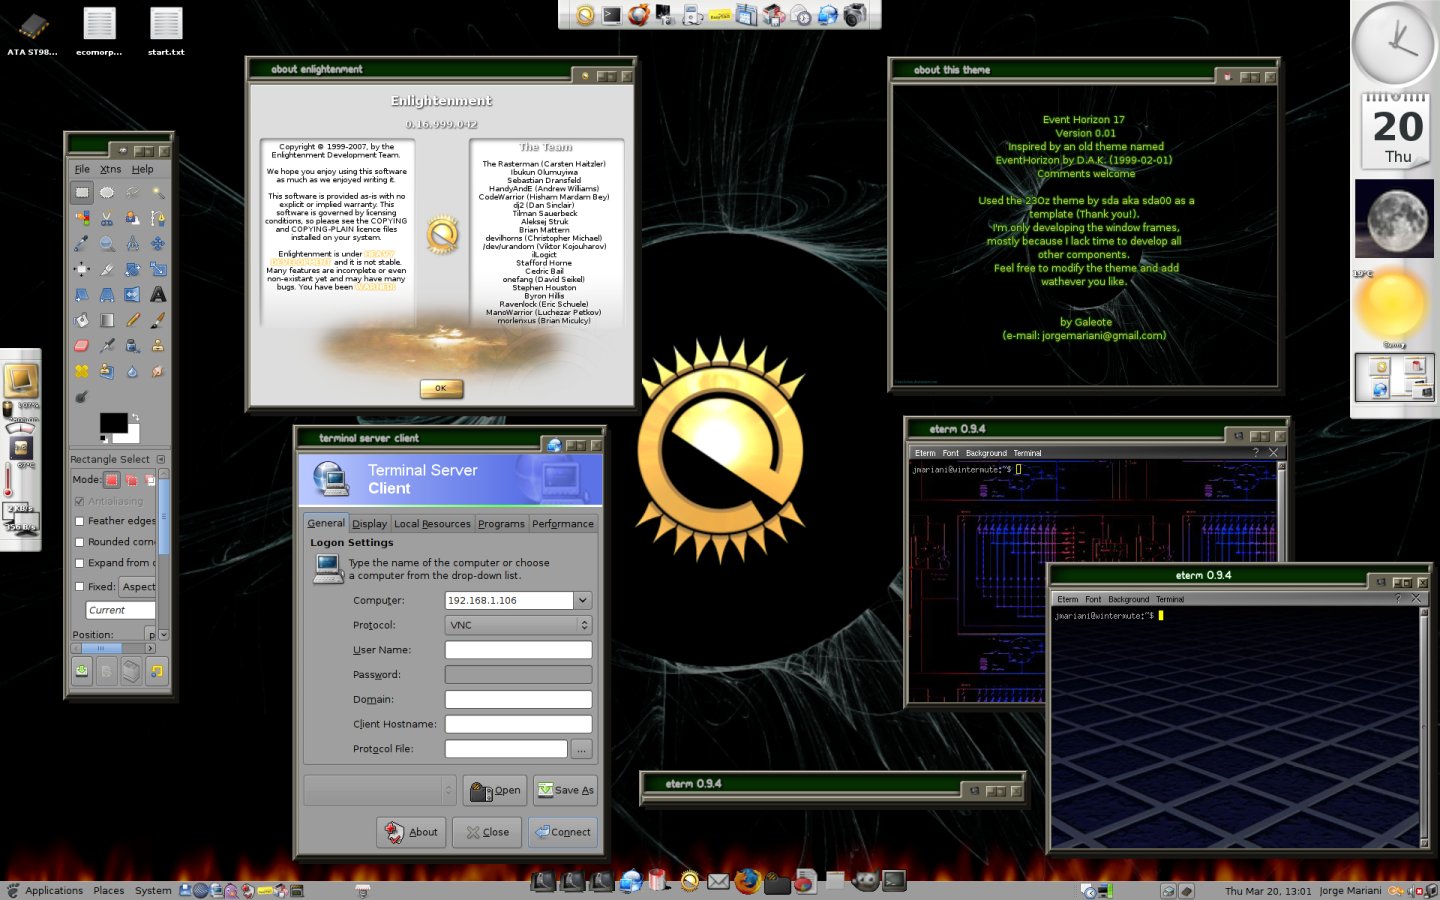Click the Connect button
This screenshot has height=900, width=1440.
563,832
